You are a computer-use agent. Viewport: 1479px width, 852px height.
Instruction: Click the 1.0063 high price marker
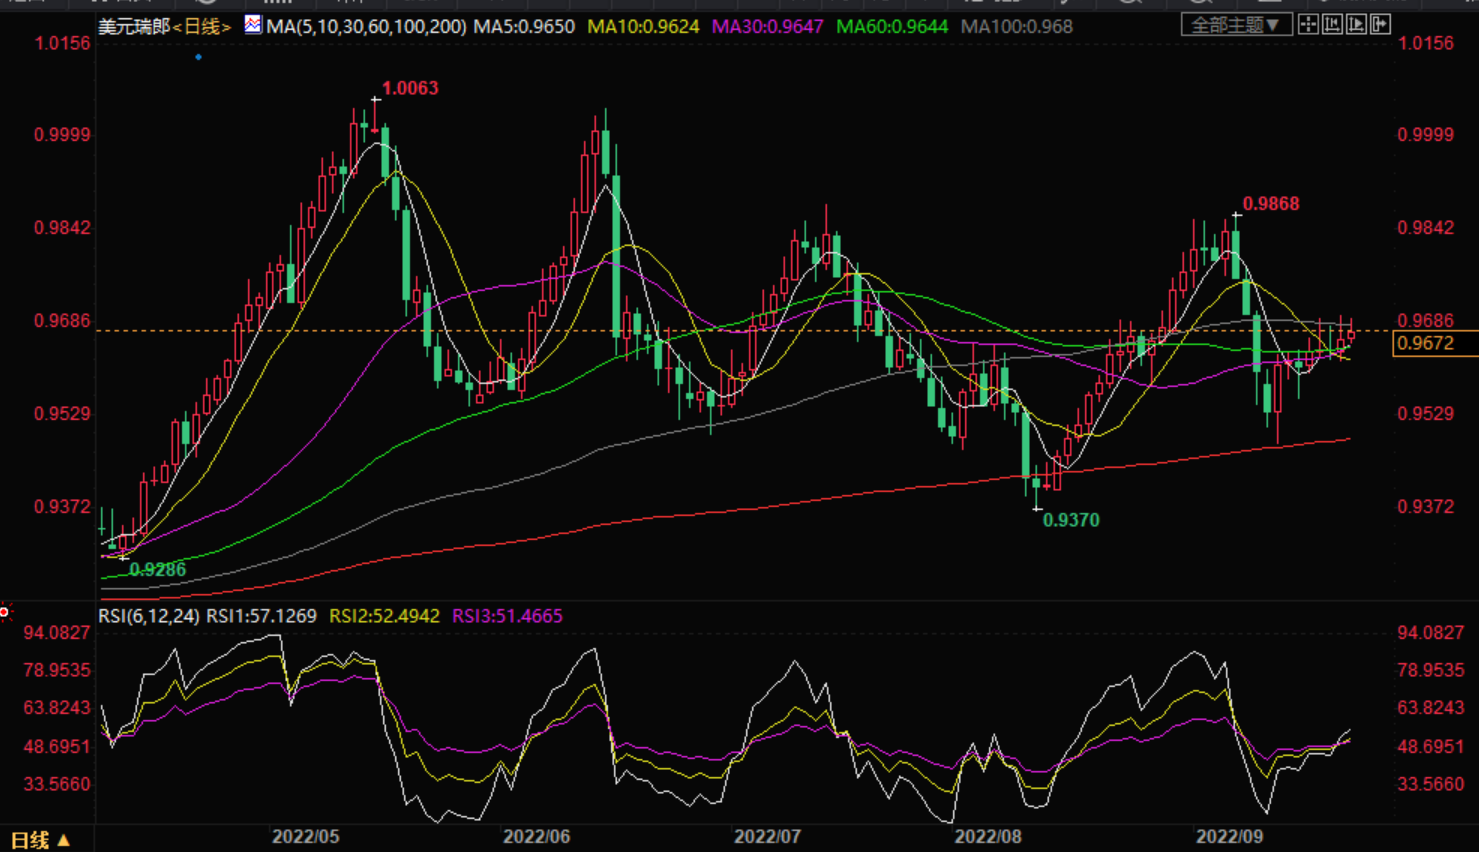[x=410, y=88]
